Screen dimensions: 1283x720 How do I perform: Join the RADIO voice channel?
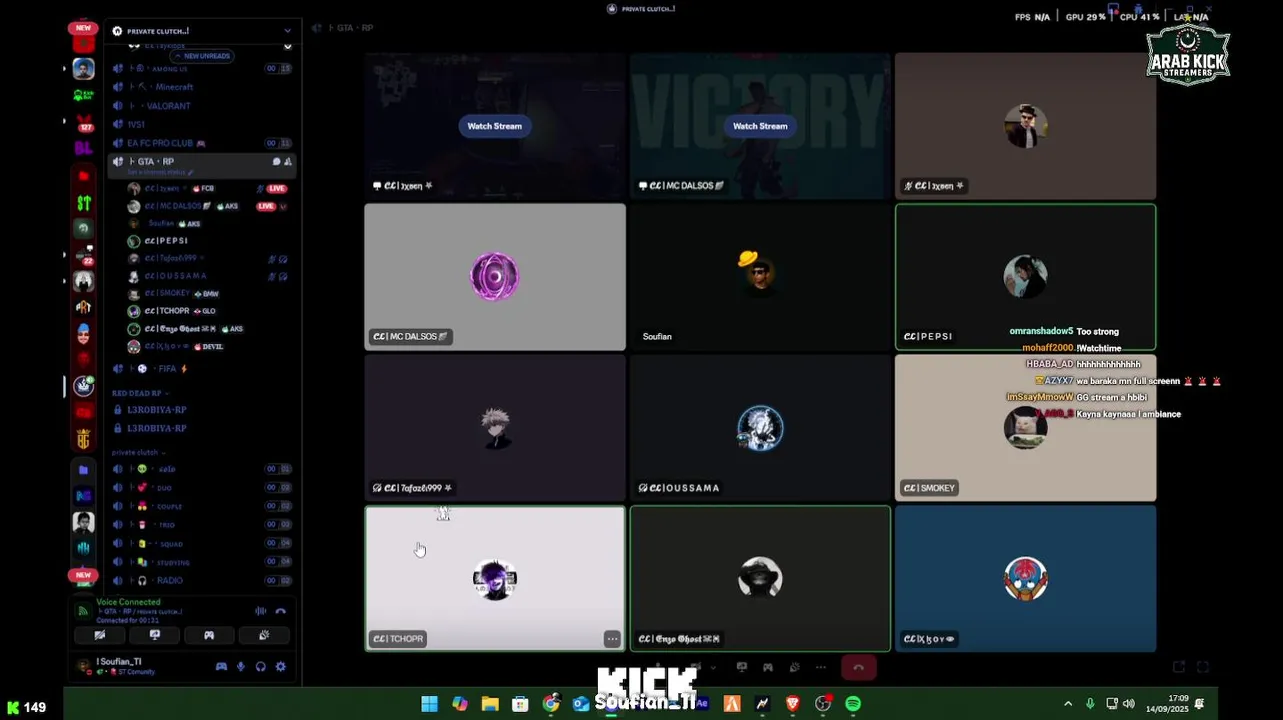(203, 580)
